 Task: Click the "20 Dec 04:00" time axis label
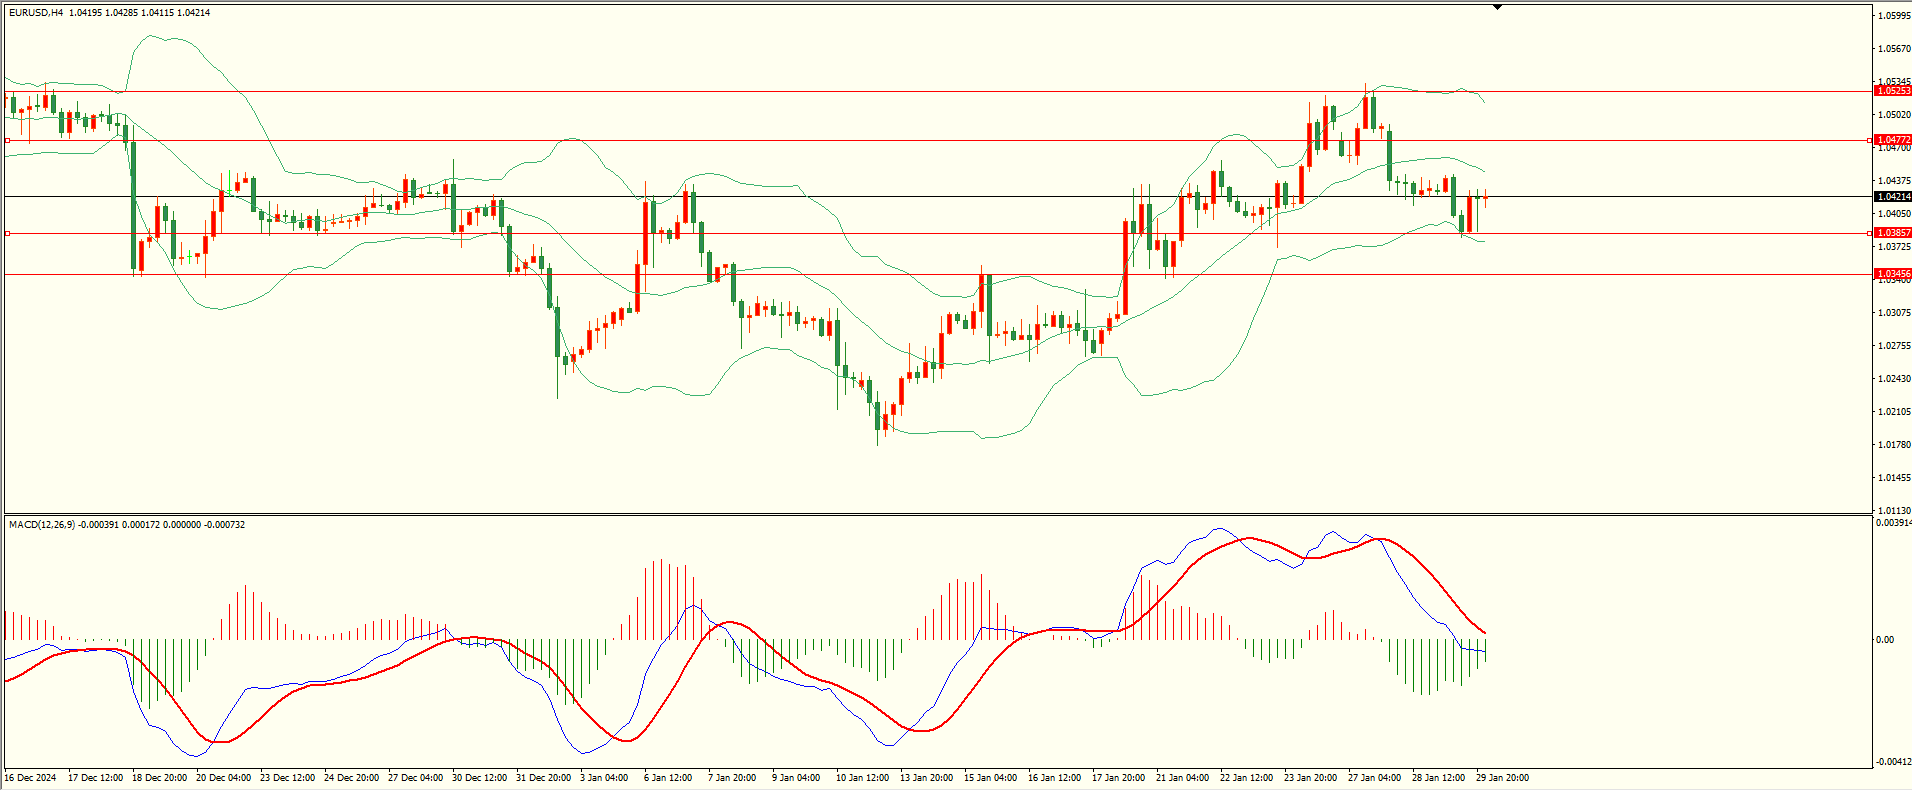tap(224, 778)
